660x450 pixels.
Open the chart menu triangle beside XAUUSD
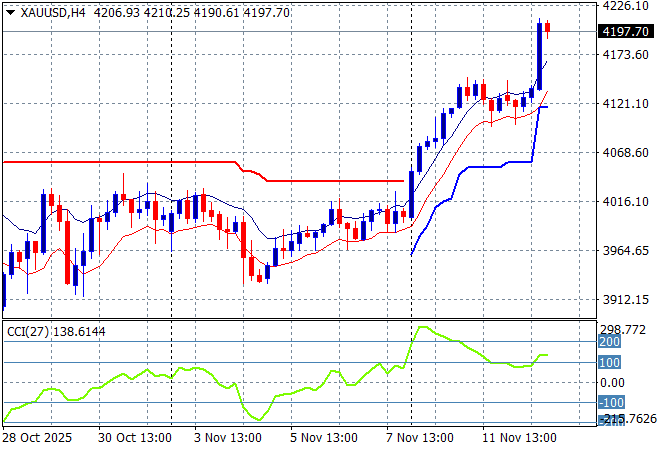pos(11,13)
